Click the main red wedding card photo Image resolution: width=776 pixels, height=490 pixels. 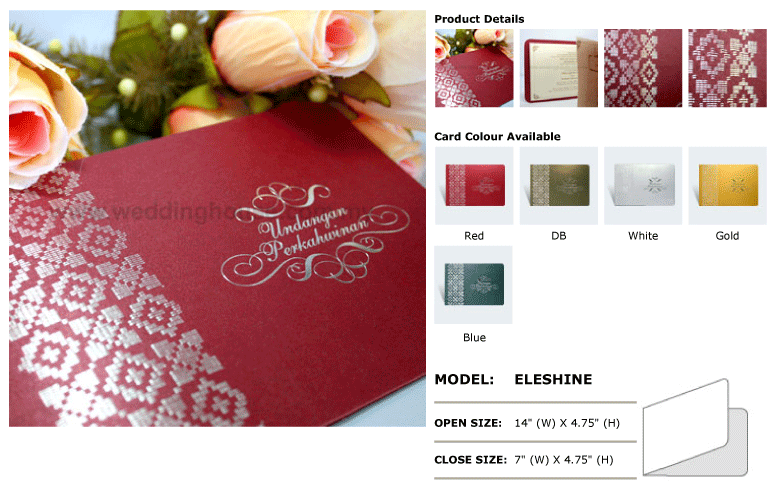coord(217,218)
